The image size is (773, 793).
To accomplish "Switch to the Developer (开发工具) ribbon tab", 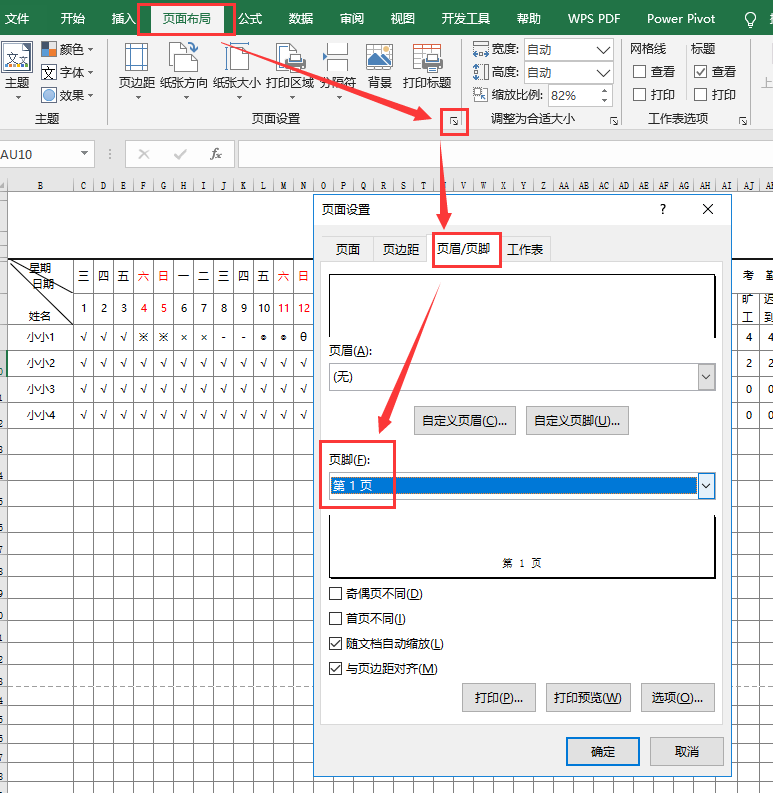I will coord(465,19).
